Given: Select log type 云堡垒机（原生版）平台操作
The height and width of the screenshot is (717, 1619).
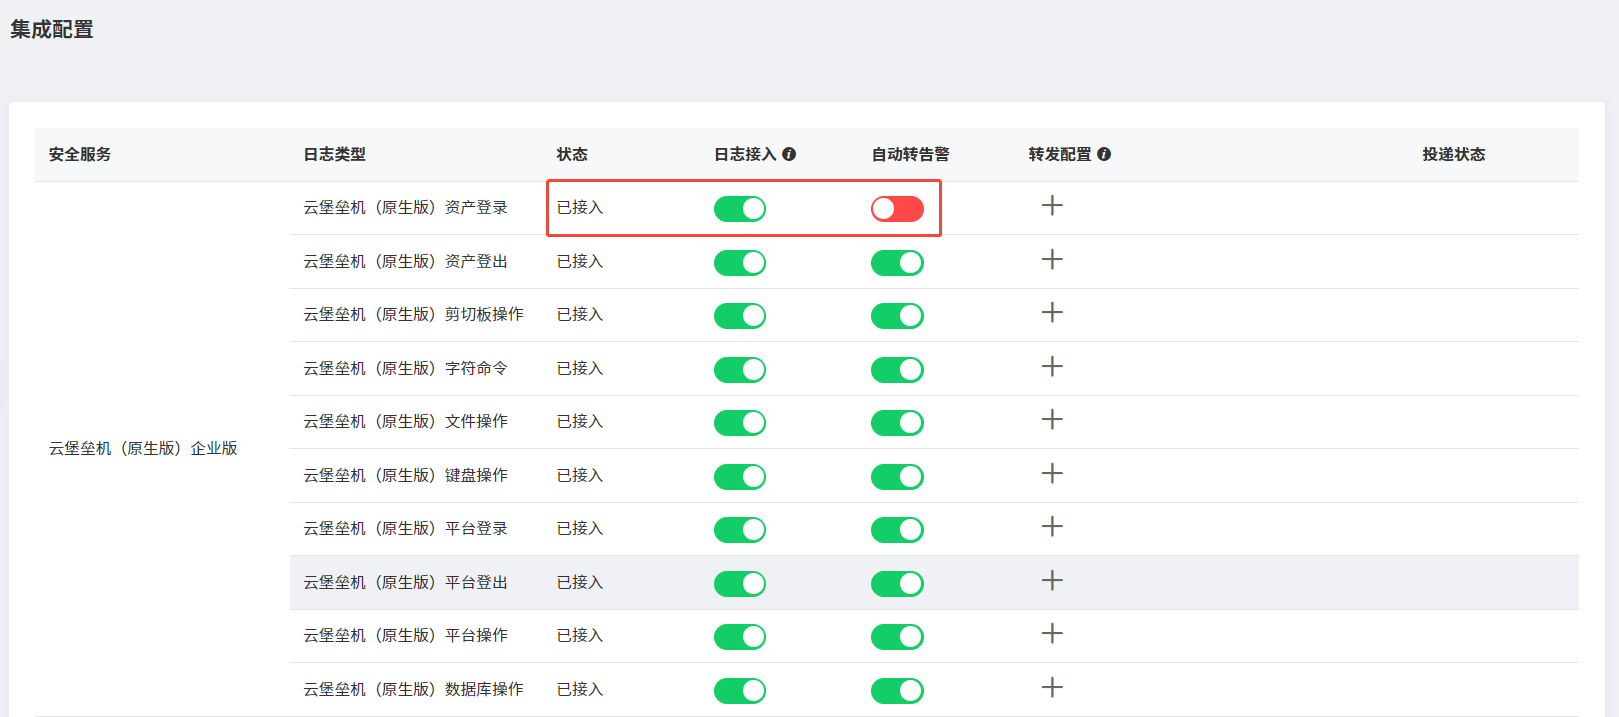Looking at the screenshot, I should (x=406, y=635).
